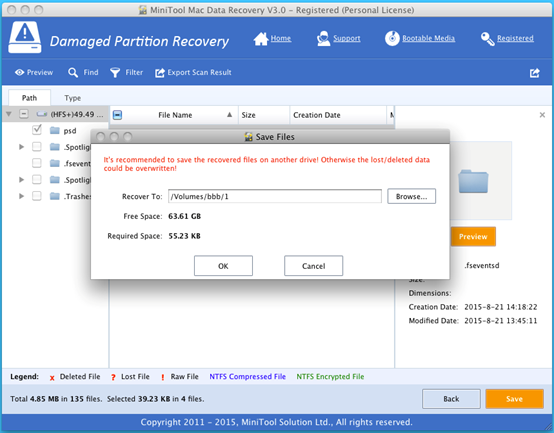
Task: Open the Home link
Action: pos(281,38)
